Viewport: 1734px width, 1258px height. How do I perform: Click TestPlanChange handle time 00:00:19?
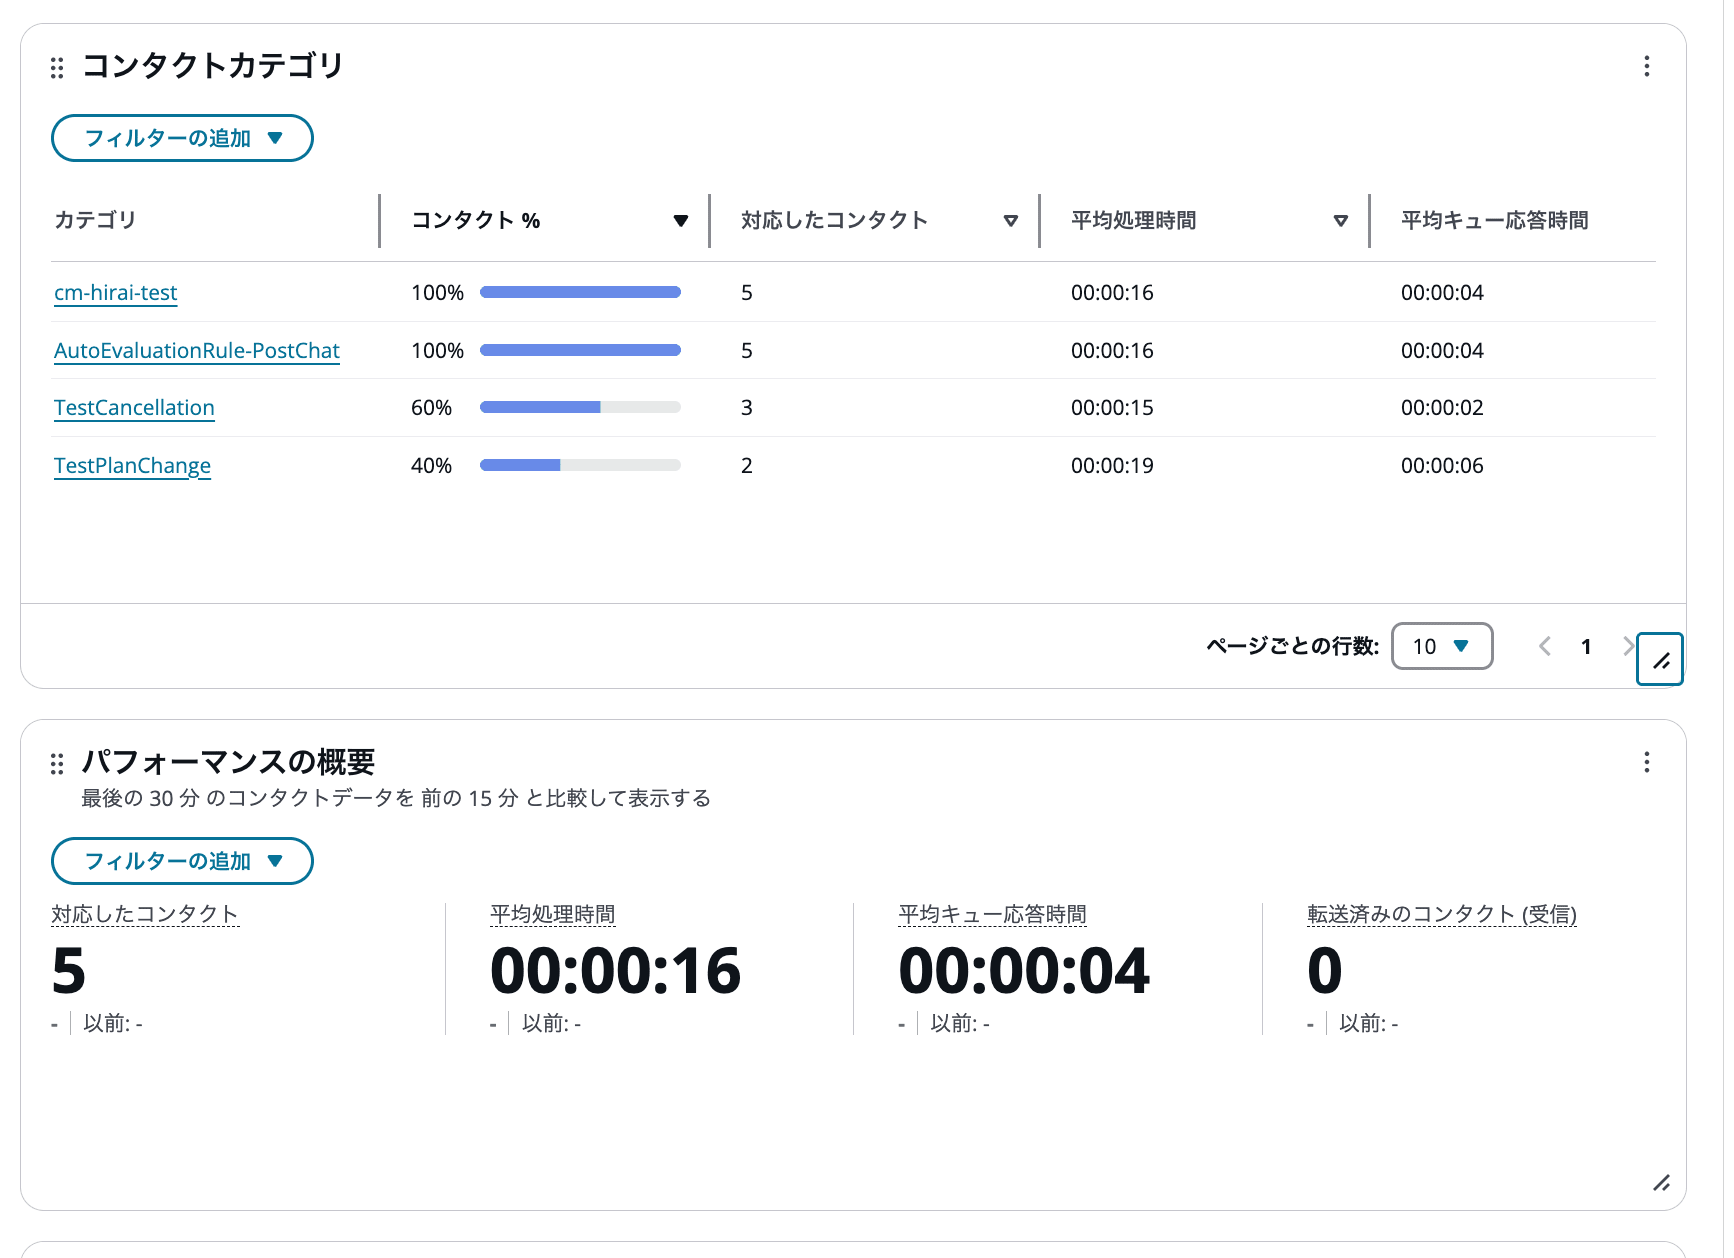1112,466
